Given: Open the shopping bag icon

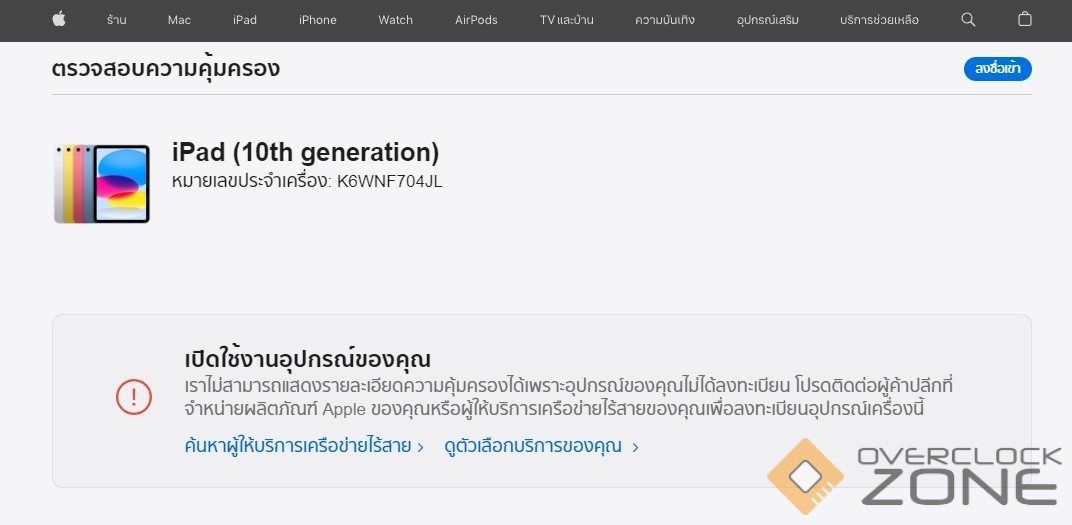Looking at the screenshot, I should (x=1025, y=19).
